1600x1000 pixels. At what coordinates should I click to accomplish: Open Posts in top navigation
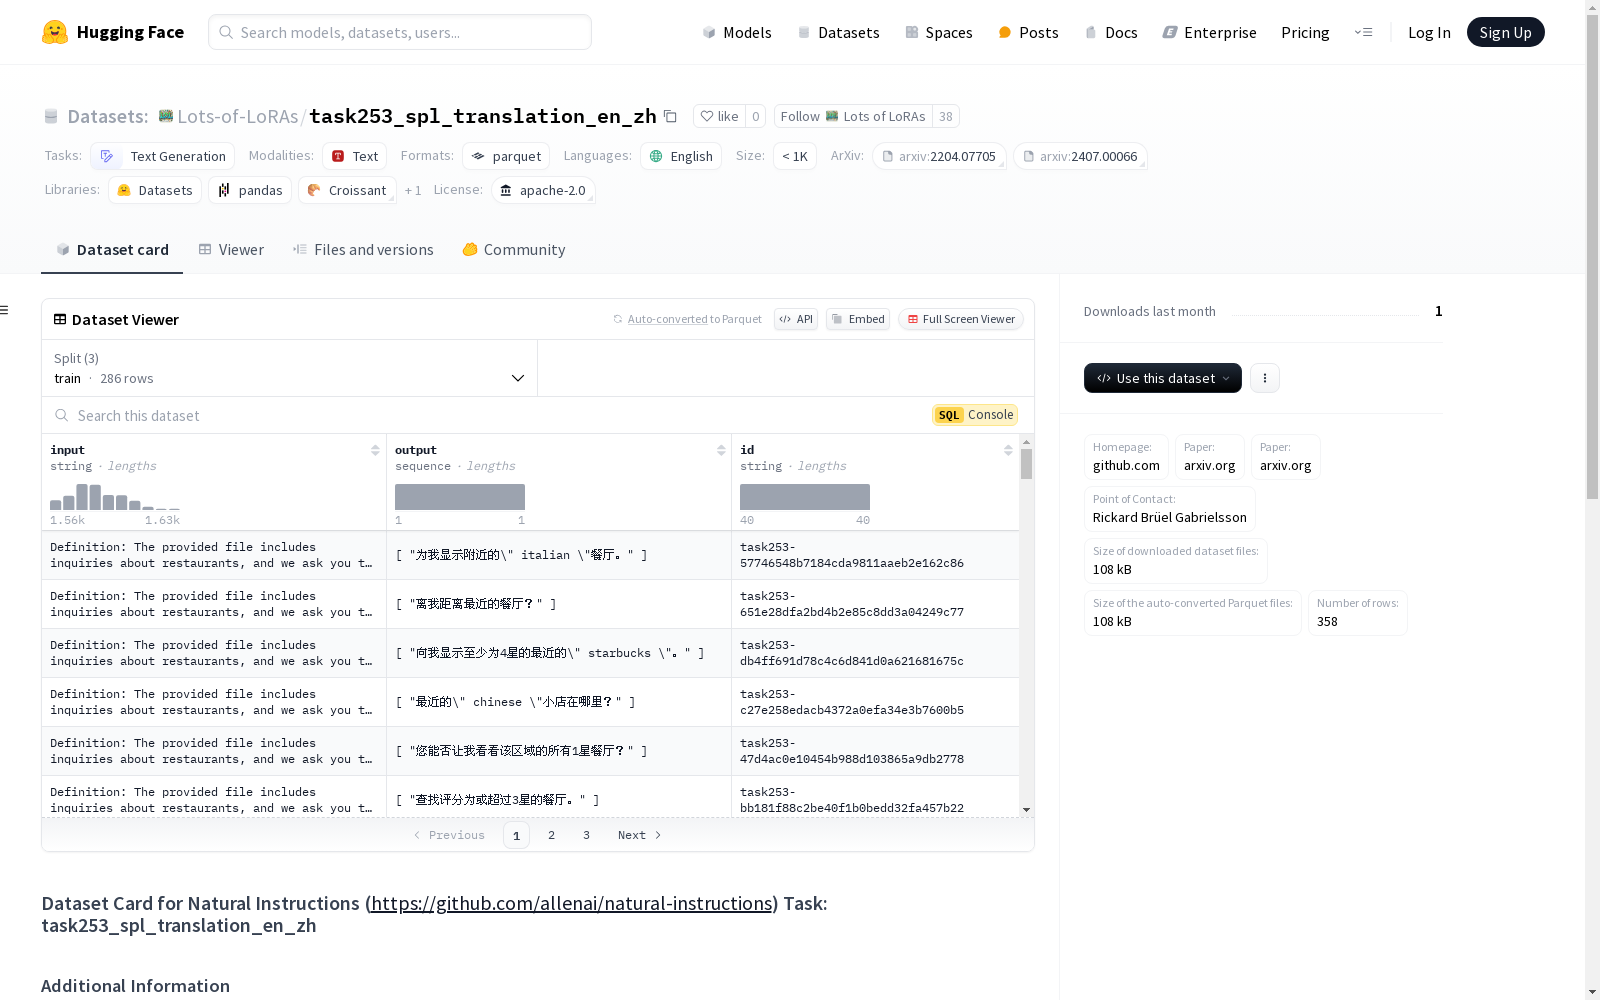[x=1028, y=32]
